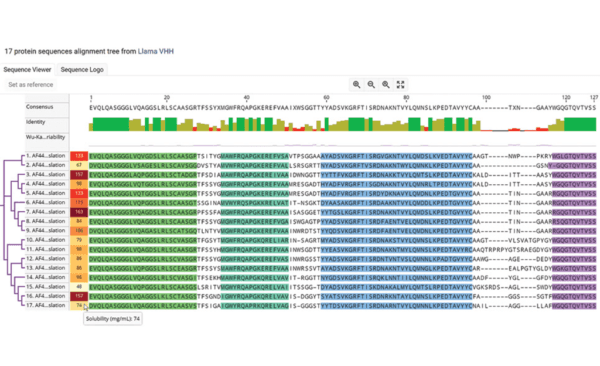Image resolution: width=600 pixels, height=366 pixels.
Task: Click the purple highlighted sequence region in row 17
Action: coord(574,306)
